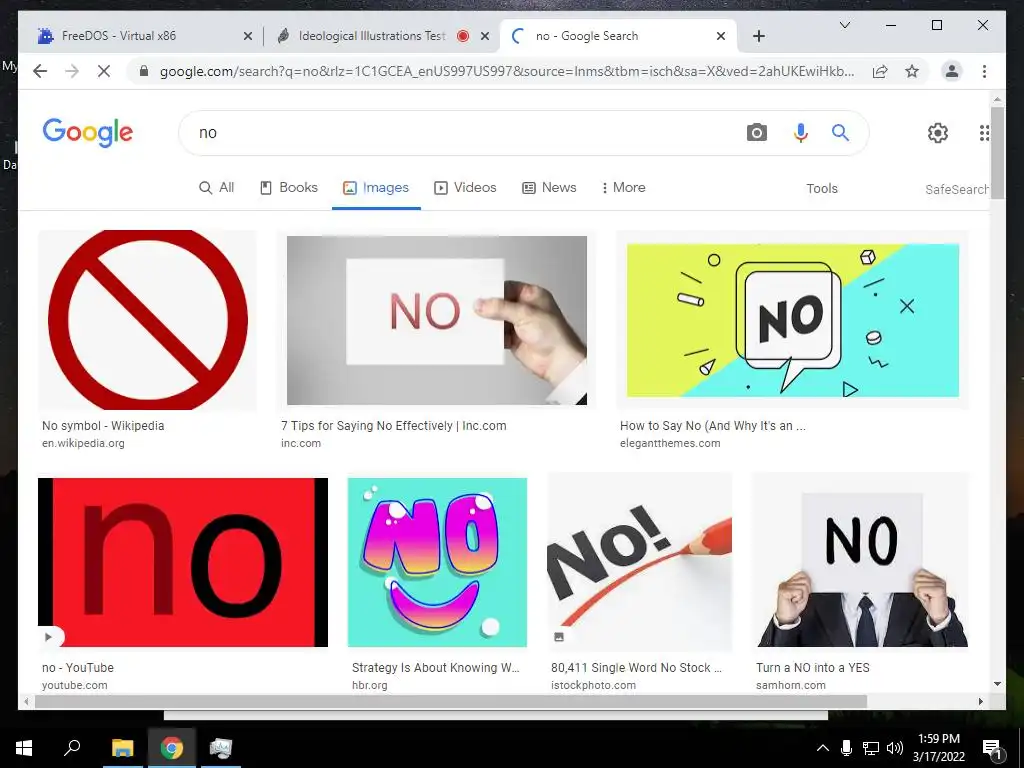
Task: Open the notification center
Action: coord(992,748)
